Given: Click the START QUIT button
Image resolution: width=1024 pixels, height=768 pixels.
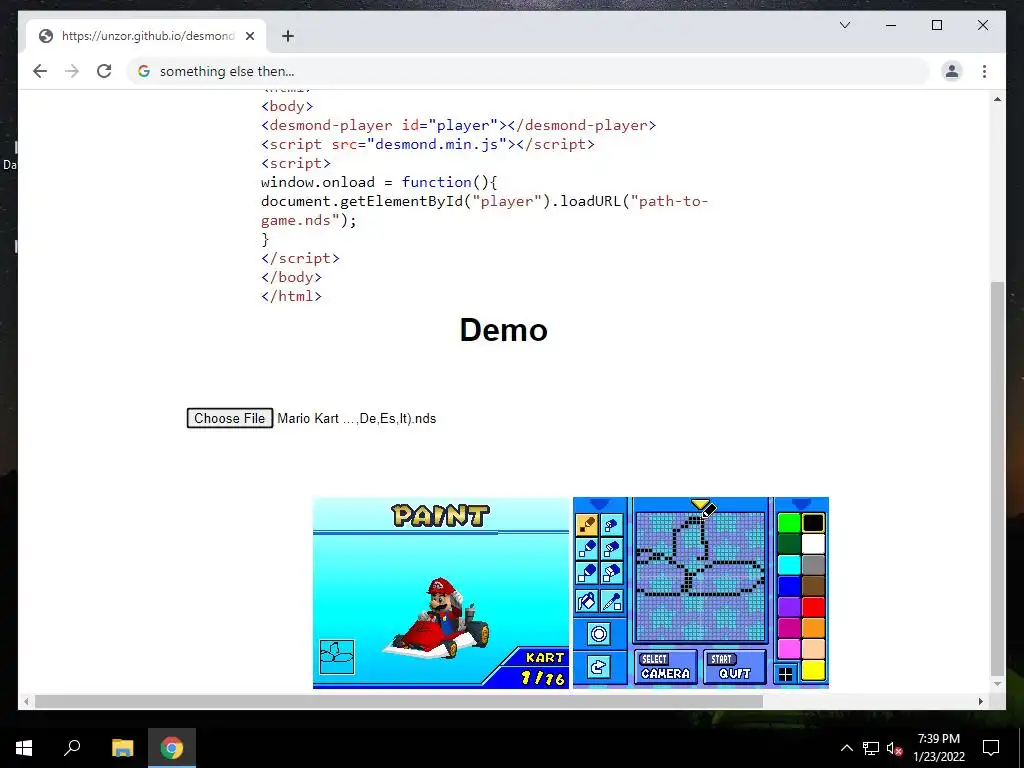Looking at the screenshot, I should click(734, 667).
